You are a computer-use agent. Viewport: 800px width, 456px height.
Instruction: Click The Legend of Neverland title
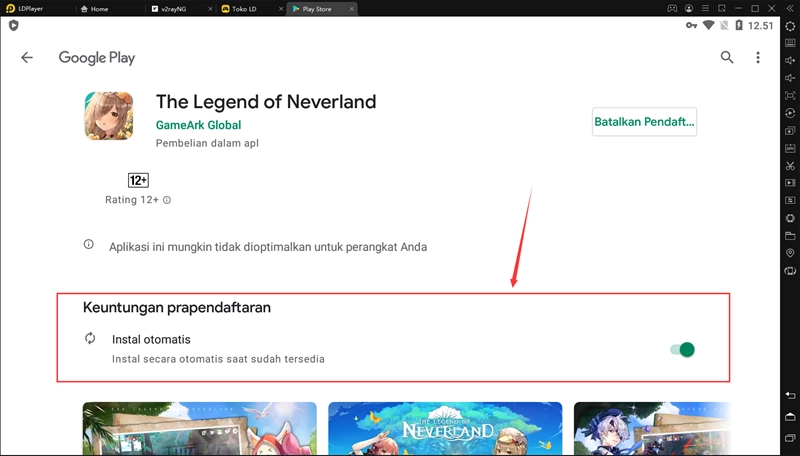pos(266,102)
